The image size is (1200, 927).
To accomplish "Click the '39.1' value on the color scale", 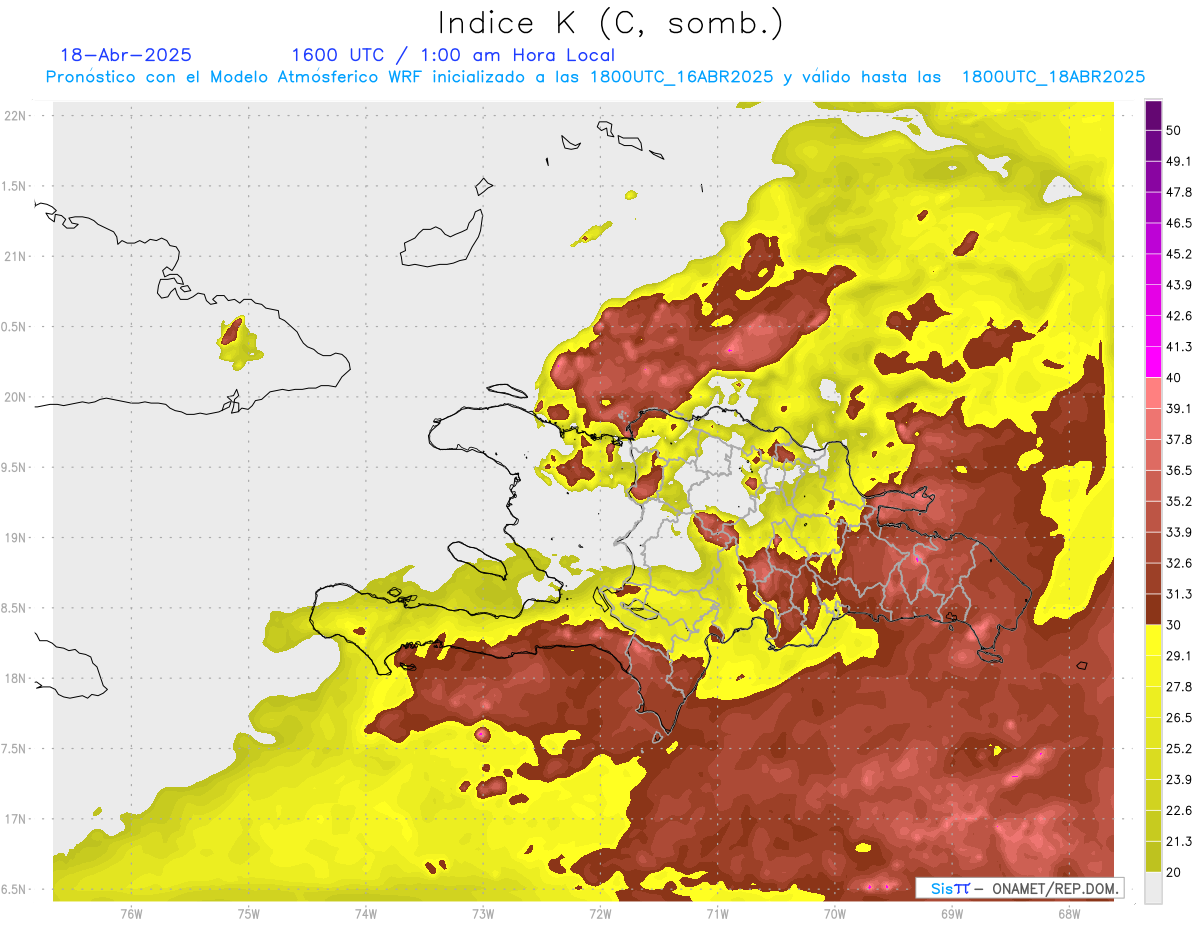I will tap(1179, 409).
